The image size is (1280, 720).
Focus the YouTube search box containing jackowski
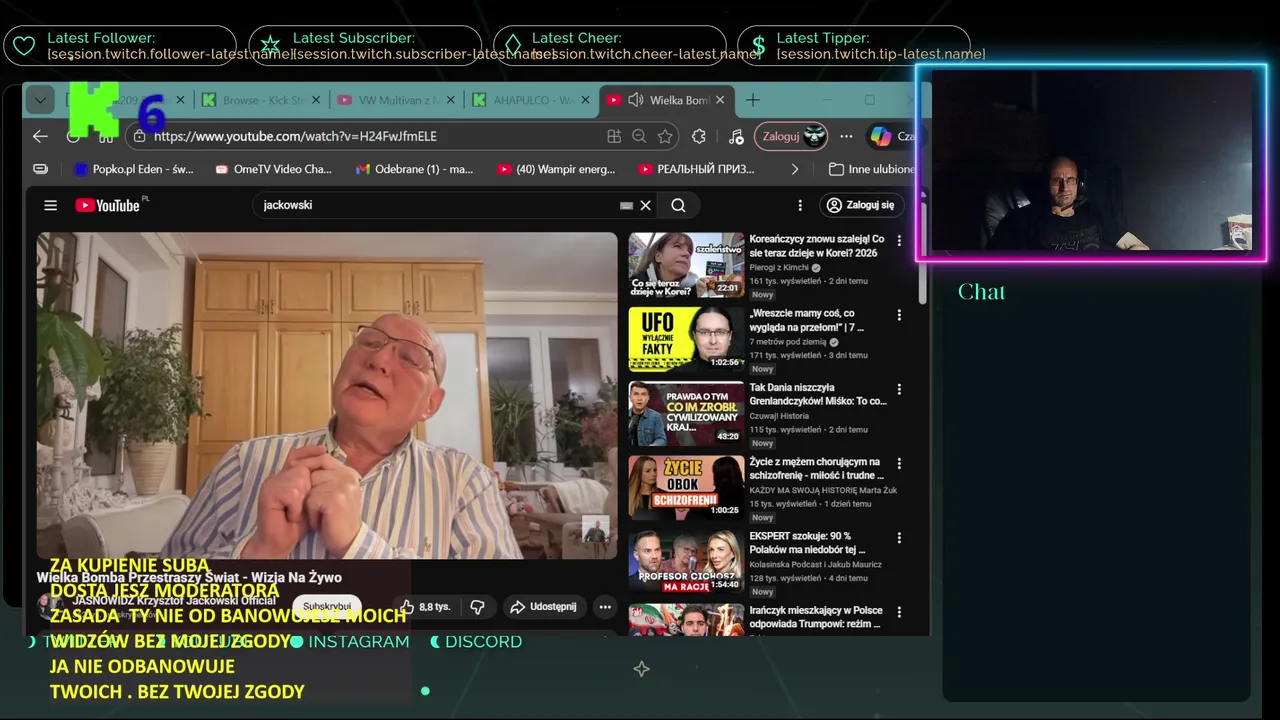click(435, 205)
